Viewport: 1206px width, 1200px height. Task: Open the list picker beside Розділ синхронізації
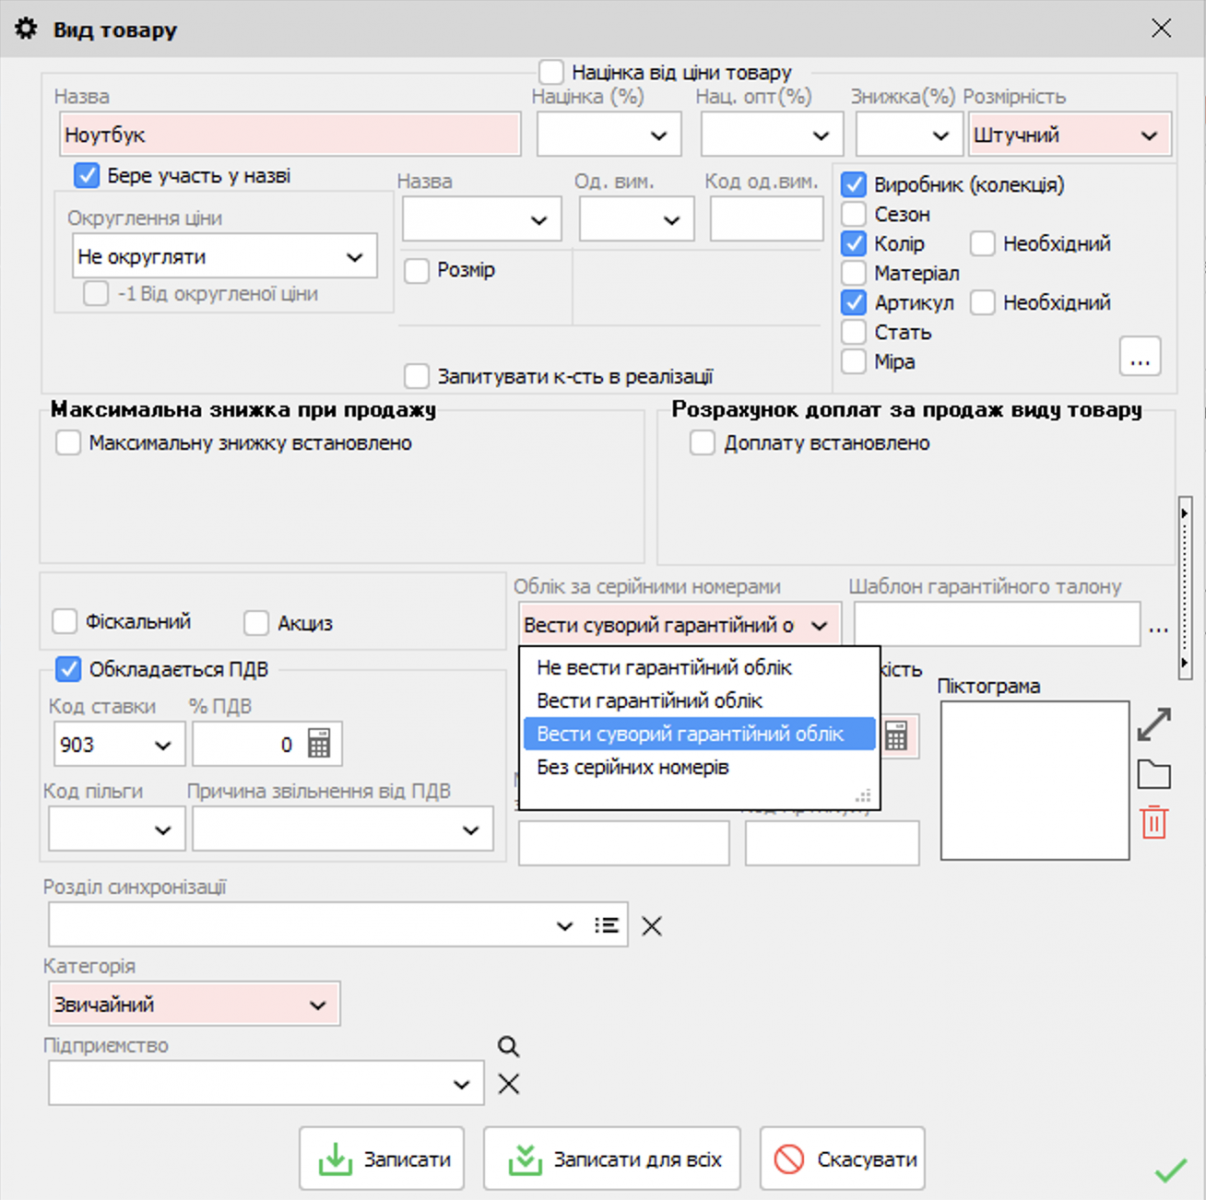(x=606, y=925)
